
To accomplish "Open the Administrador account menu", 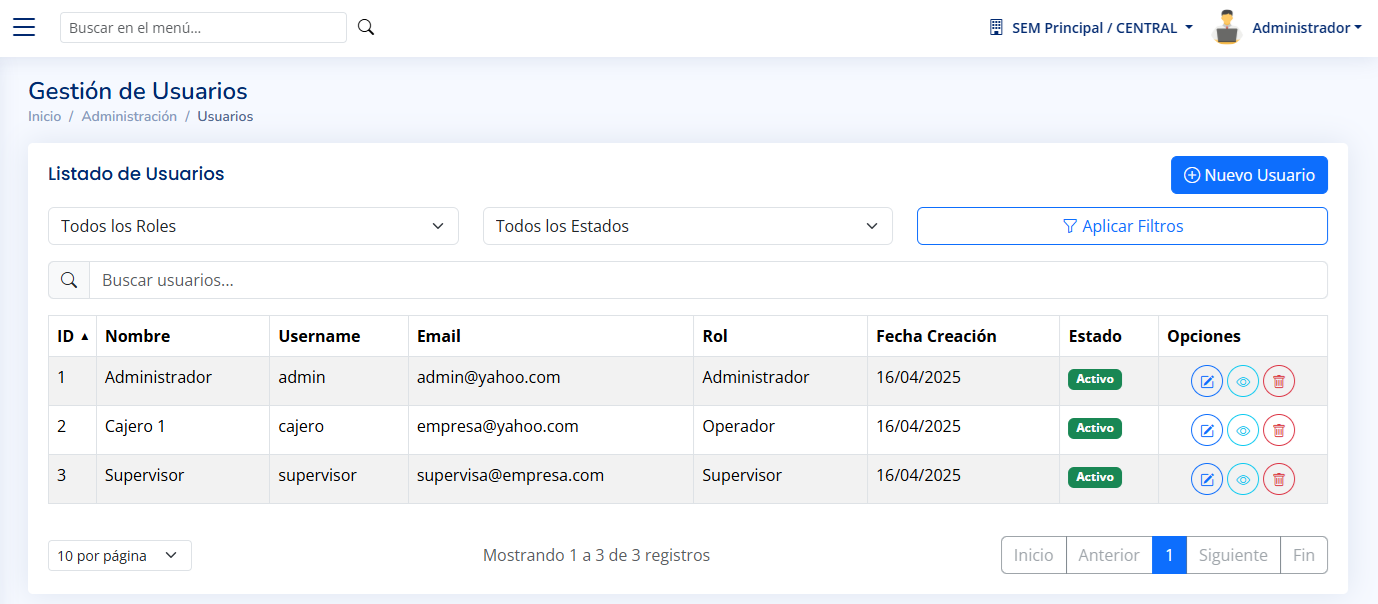I will [1288, 28].
